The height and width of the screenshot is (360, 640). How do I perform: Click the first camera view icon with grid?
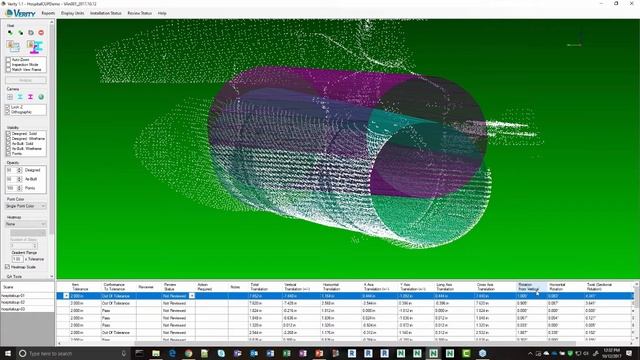(10, 97)
